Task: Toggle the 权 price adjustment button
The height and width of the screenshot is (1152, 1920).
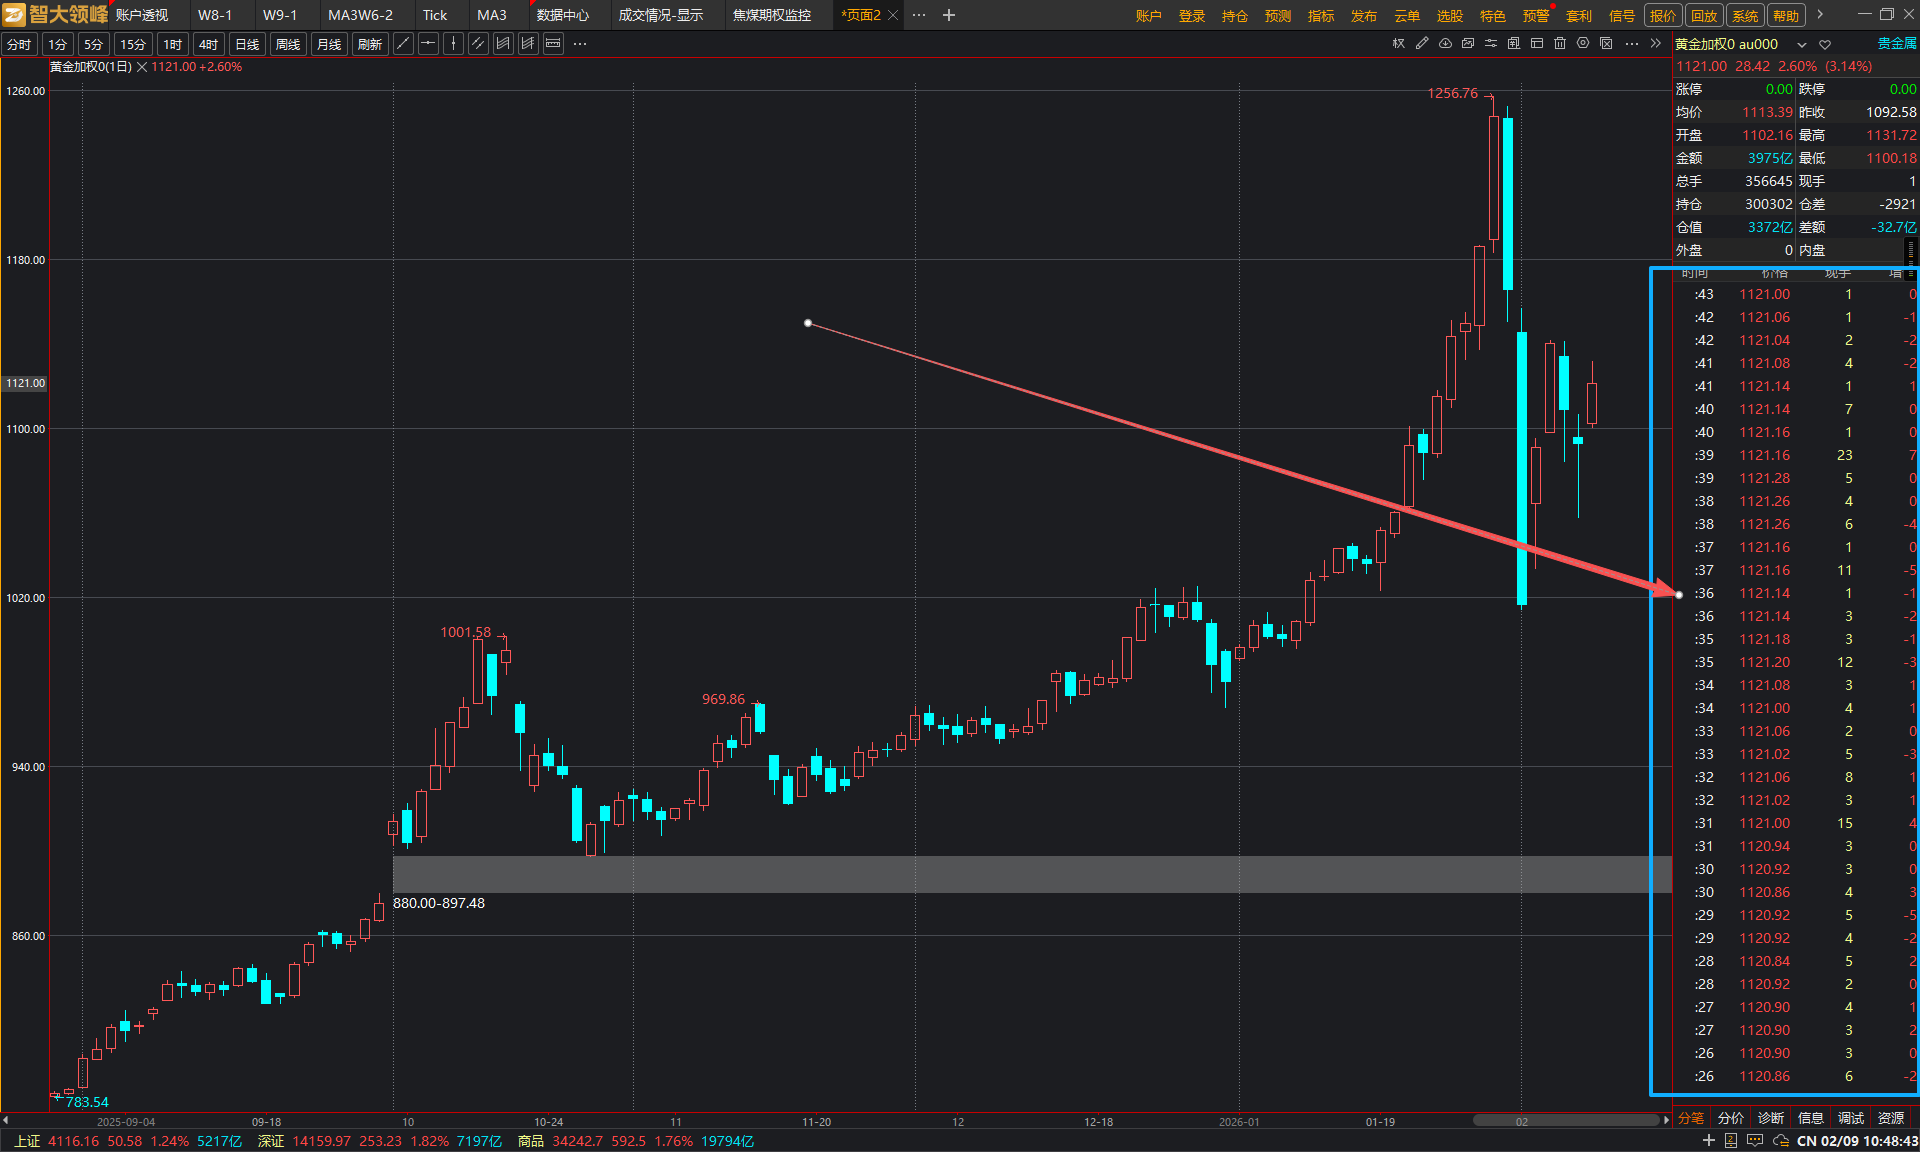Action: [x=1398, y=44]
